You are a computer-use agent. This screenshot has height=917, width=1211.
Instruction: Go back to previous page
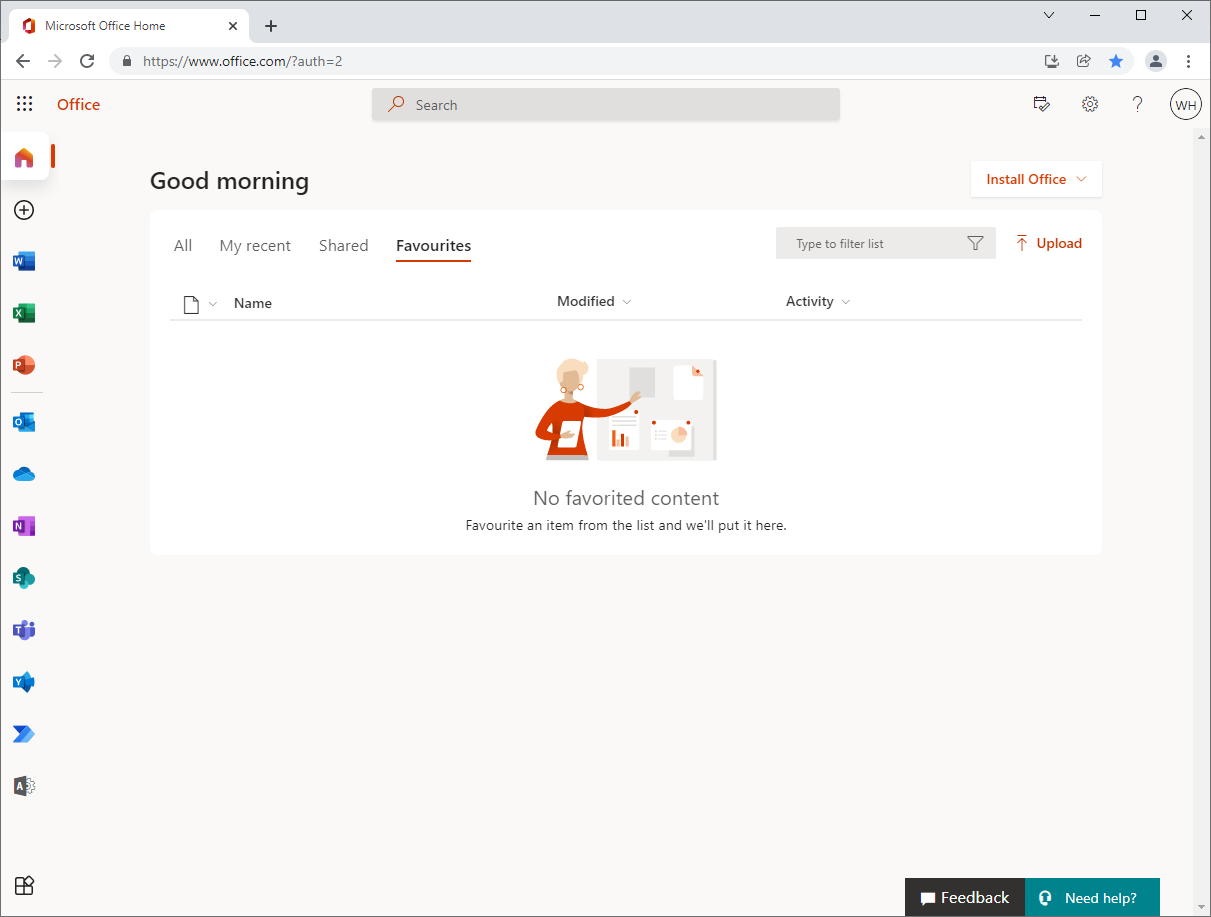[23, 61]
